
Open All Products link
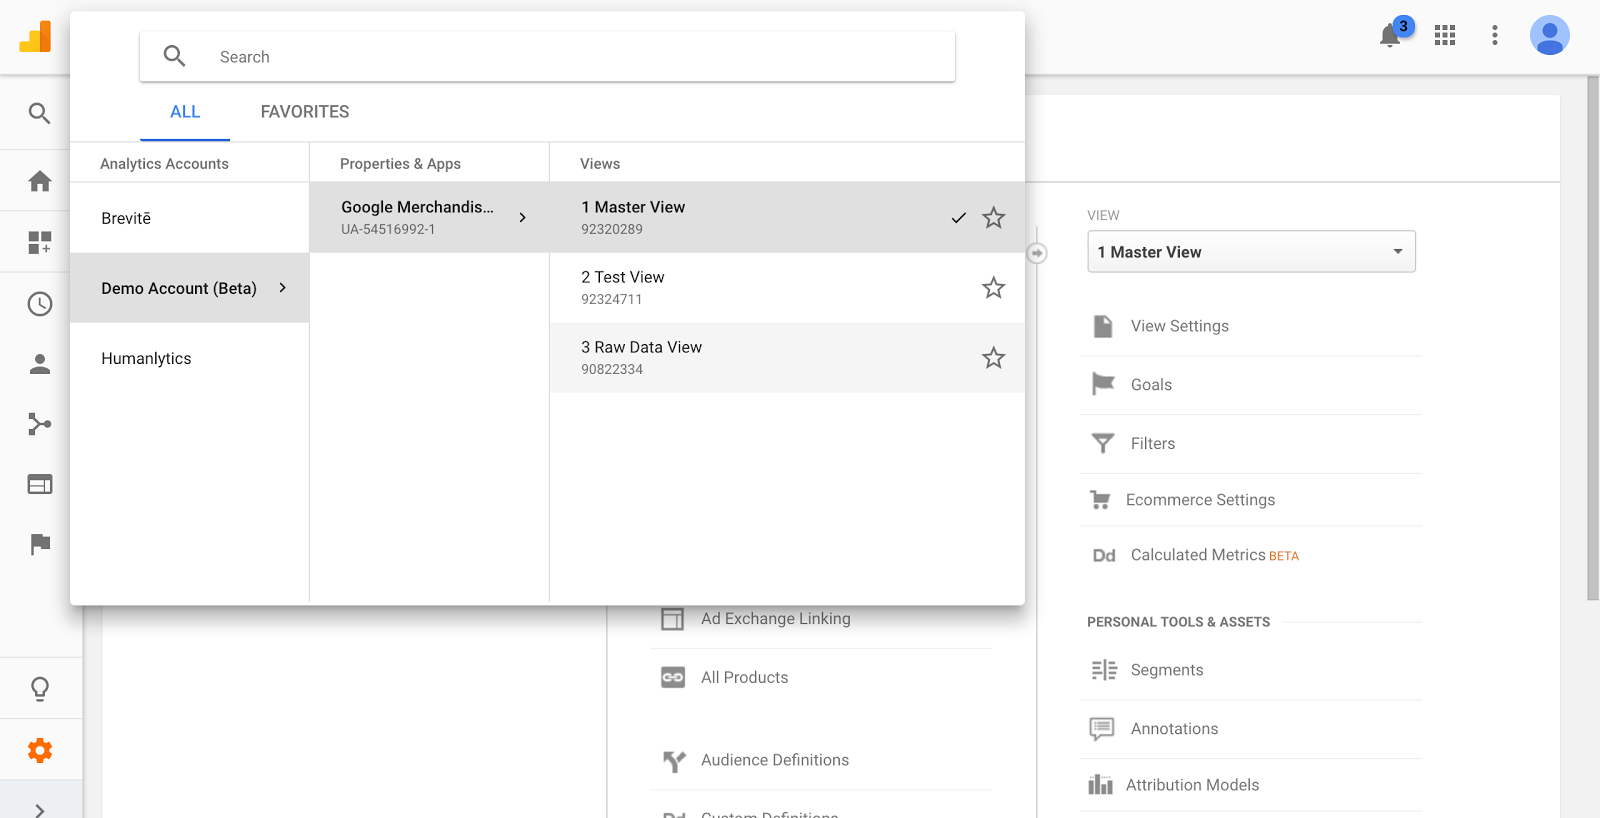tap(745, 678)
